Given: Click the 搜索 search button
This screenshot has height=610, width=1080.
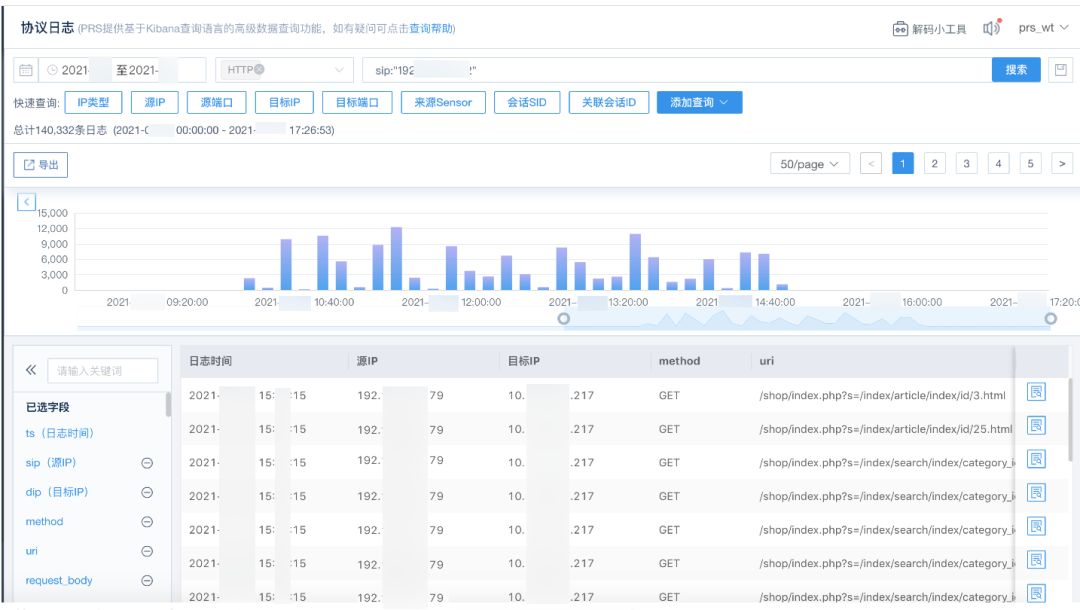Looking at the screenshot, I should pos(1016,70).
